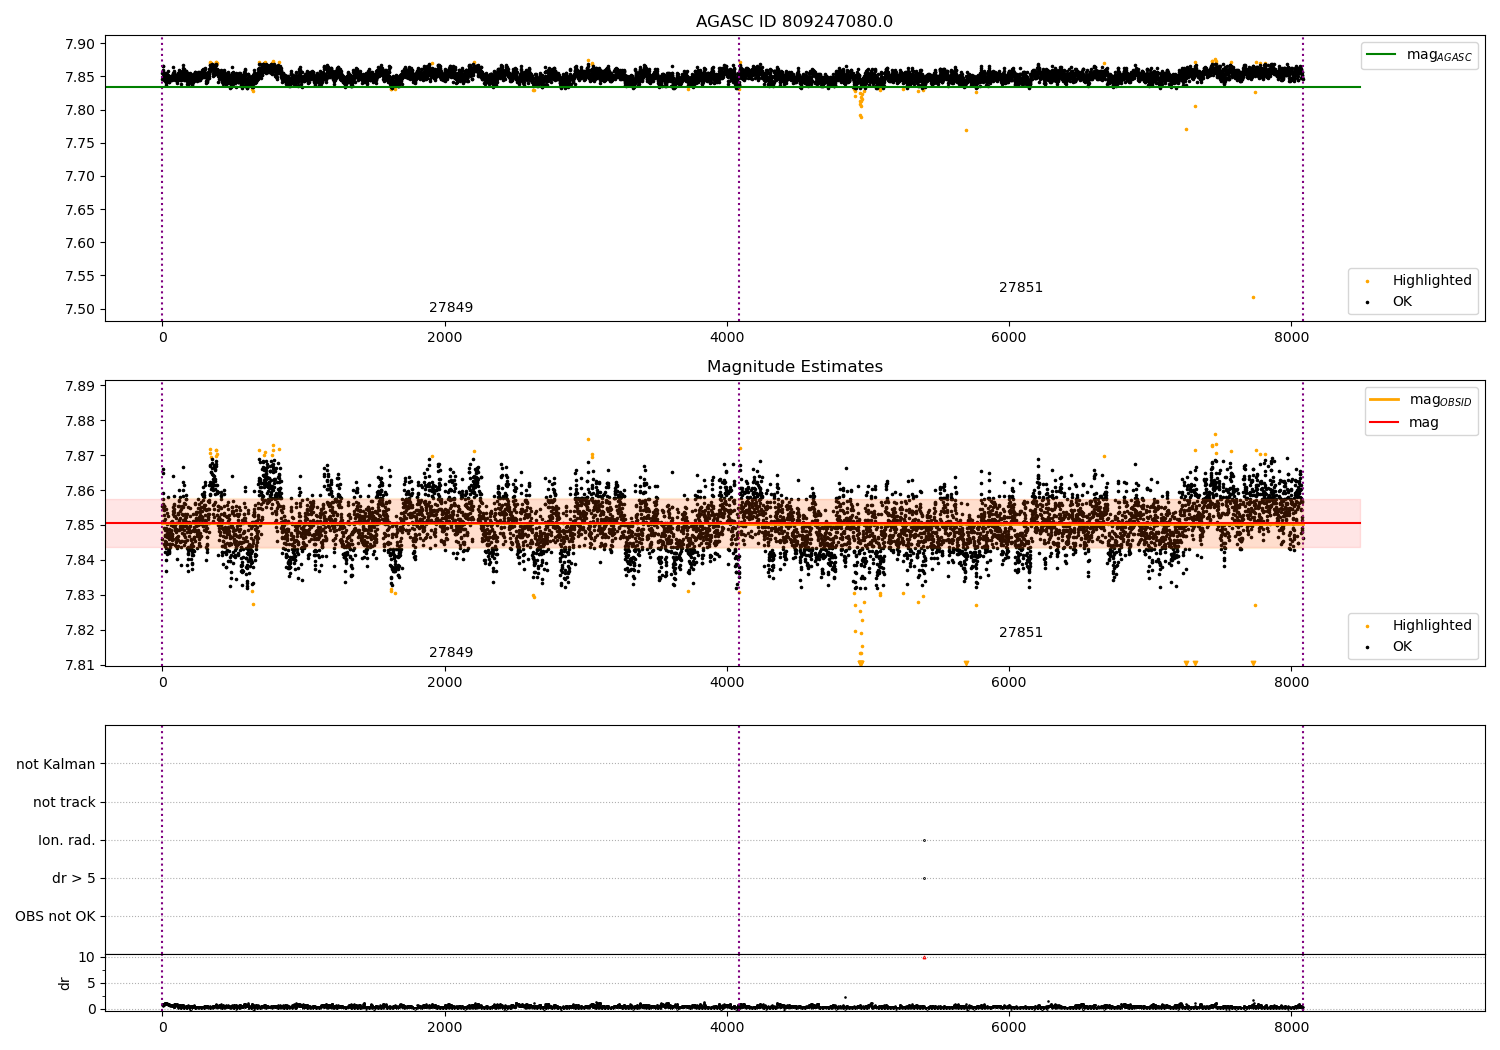Viewport: 1500px width, 1050px height.
Task: Click the '7.82' tick on Magnitude Estimates axis
Action: (x=79, y=630)
